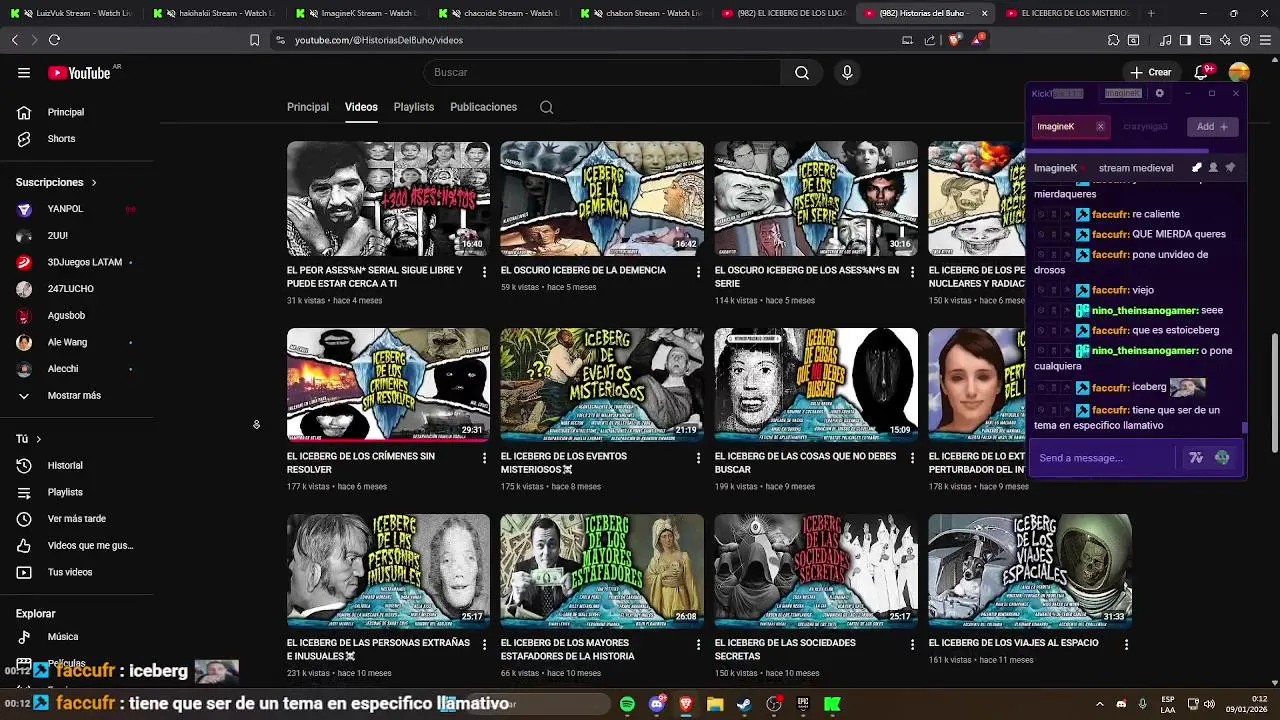
Task: Open YouTube notifications bell
Action: pyautogui.click(x=1202, y=72)
